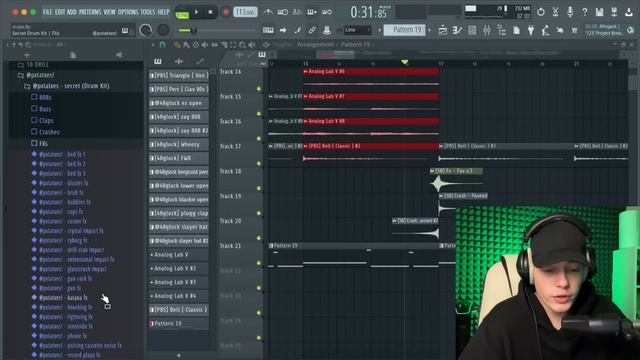
Task: Open the playlist view icon
Action: pyautogui.click(x=442, y=30)
